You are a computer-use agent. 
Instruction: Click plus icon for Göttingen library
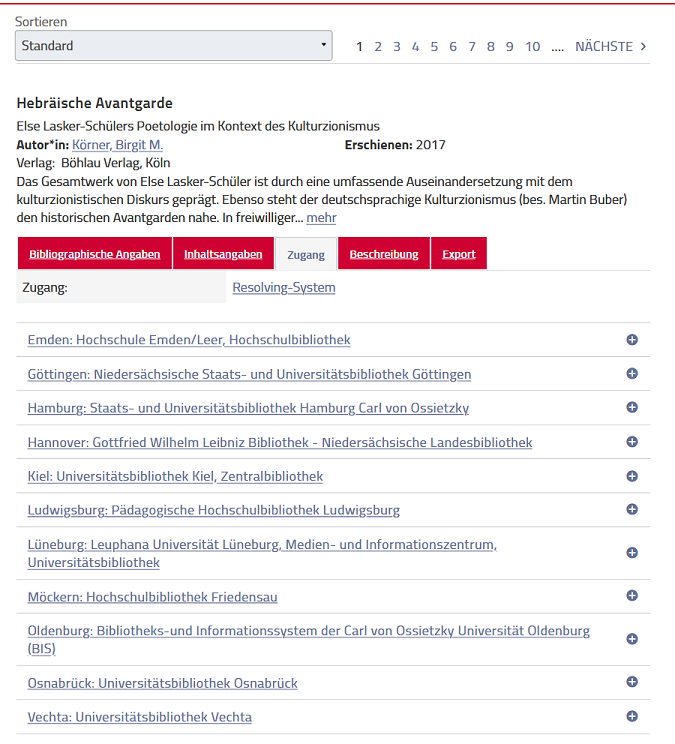632,374
